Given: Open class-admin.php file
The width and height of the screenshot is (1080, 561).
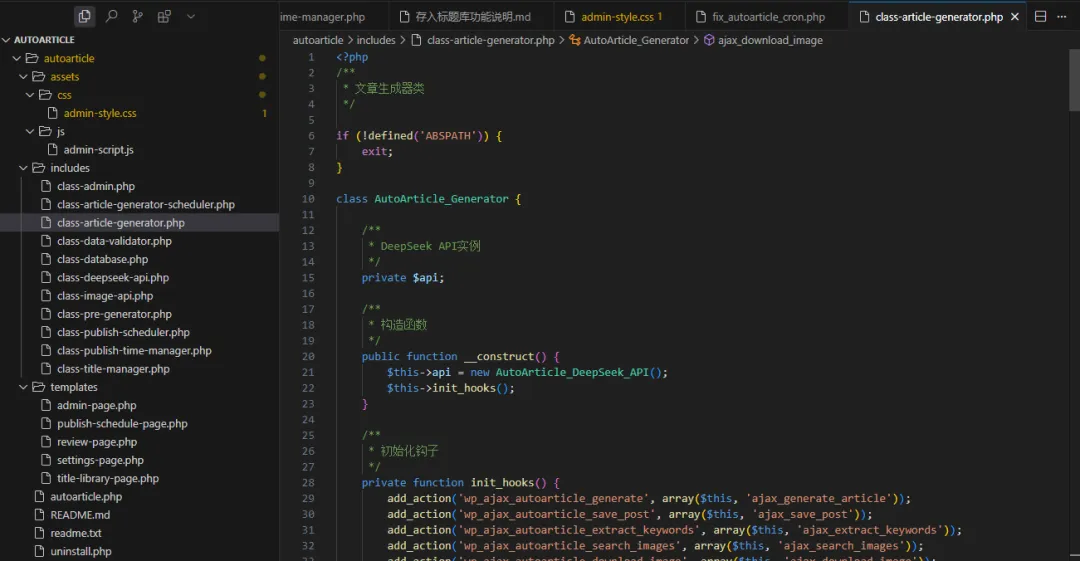Looking at the screenshot, I should (x=96, y=186).
